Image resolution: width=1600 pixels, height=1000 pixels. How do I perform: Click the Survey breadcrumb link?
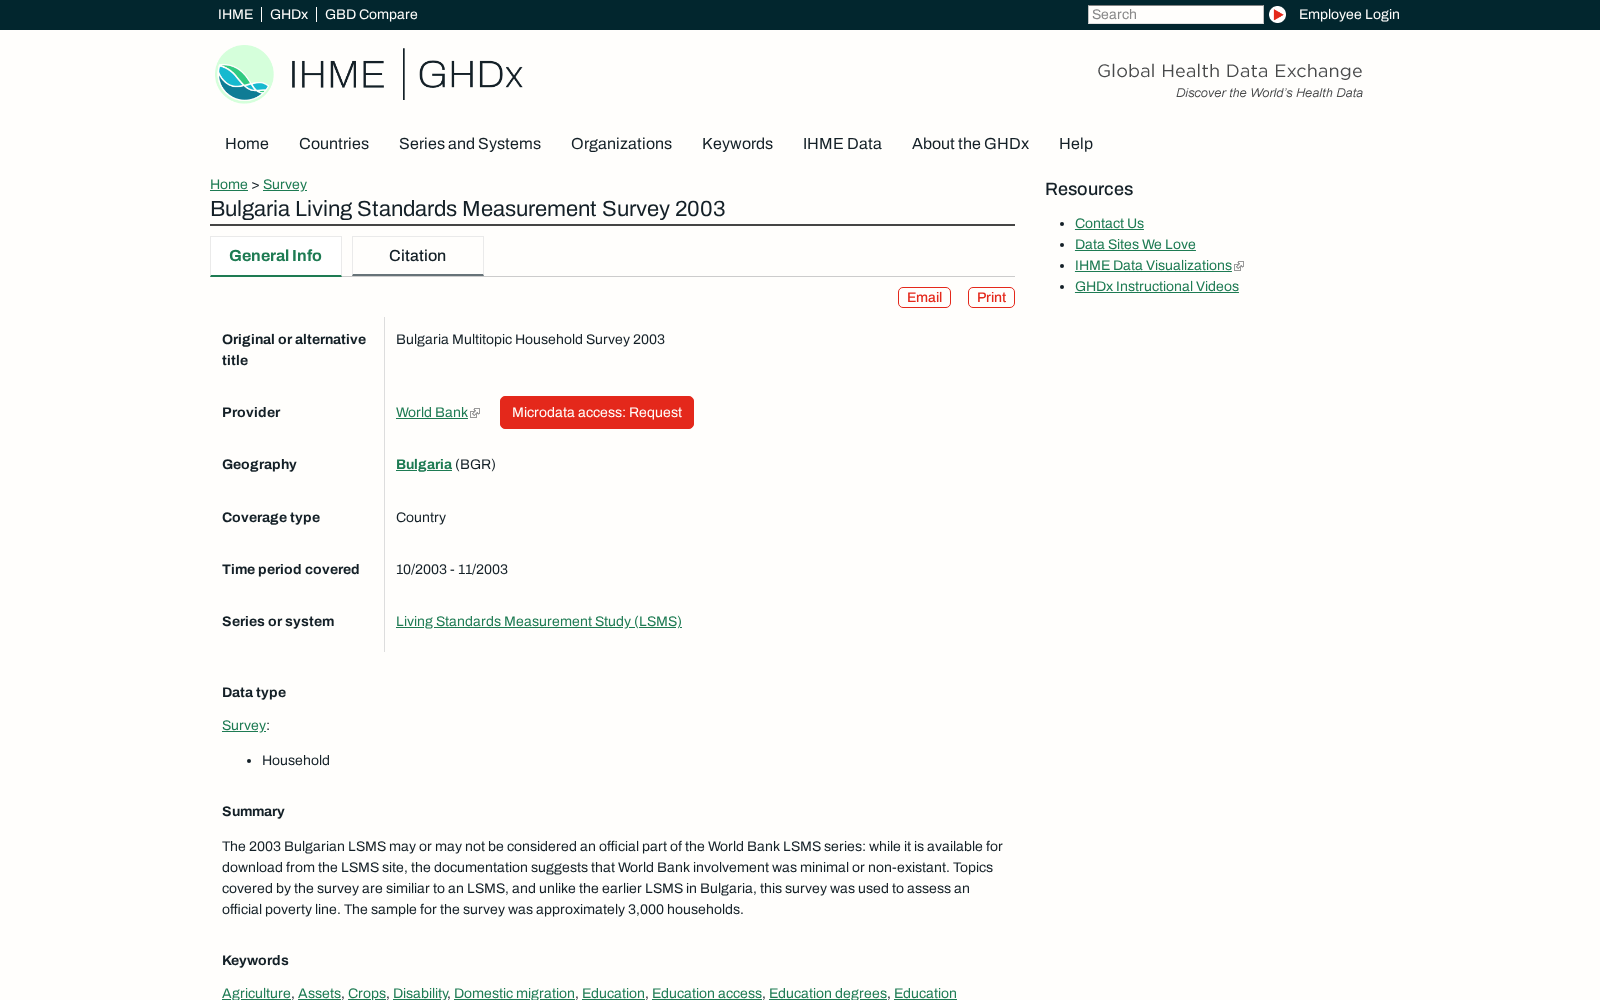tap(285, 185)
